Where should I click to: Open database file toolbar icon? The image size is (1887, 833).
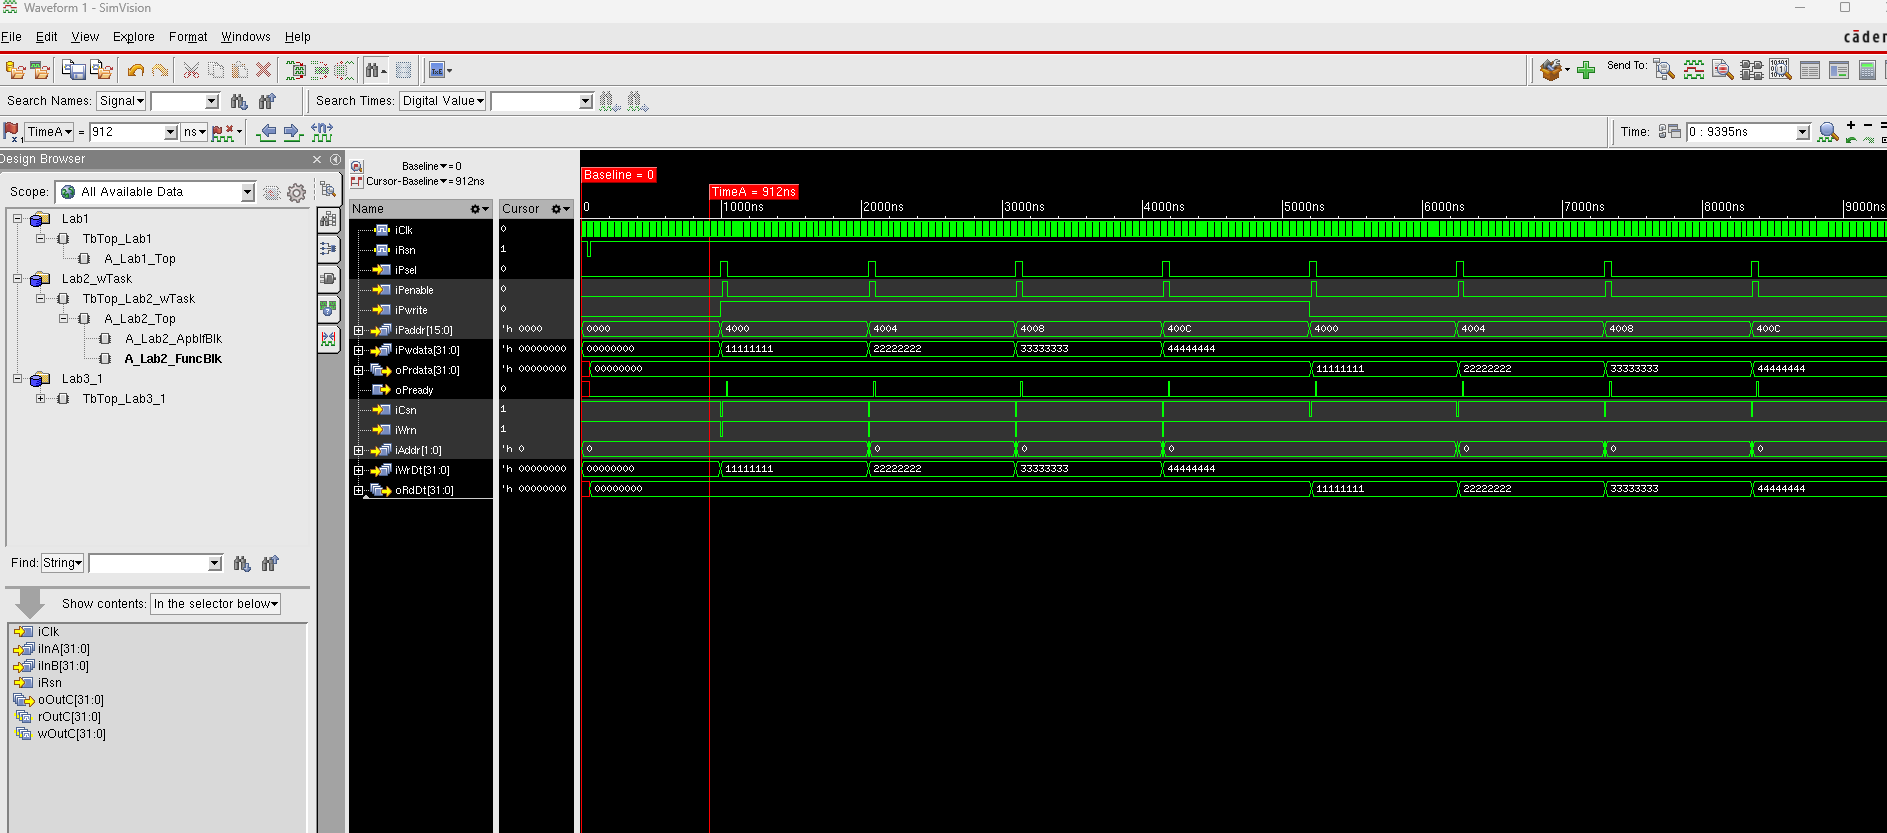point(15,70)
